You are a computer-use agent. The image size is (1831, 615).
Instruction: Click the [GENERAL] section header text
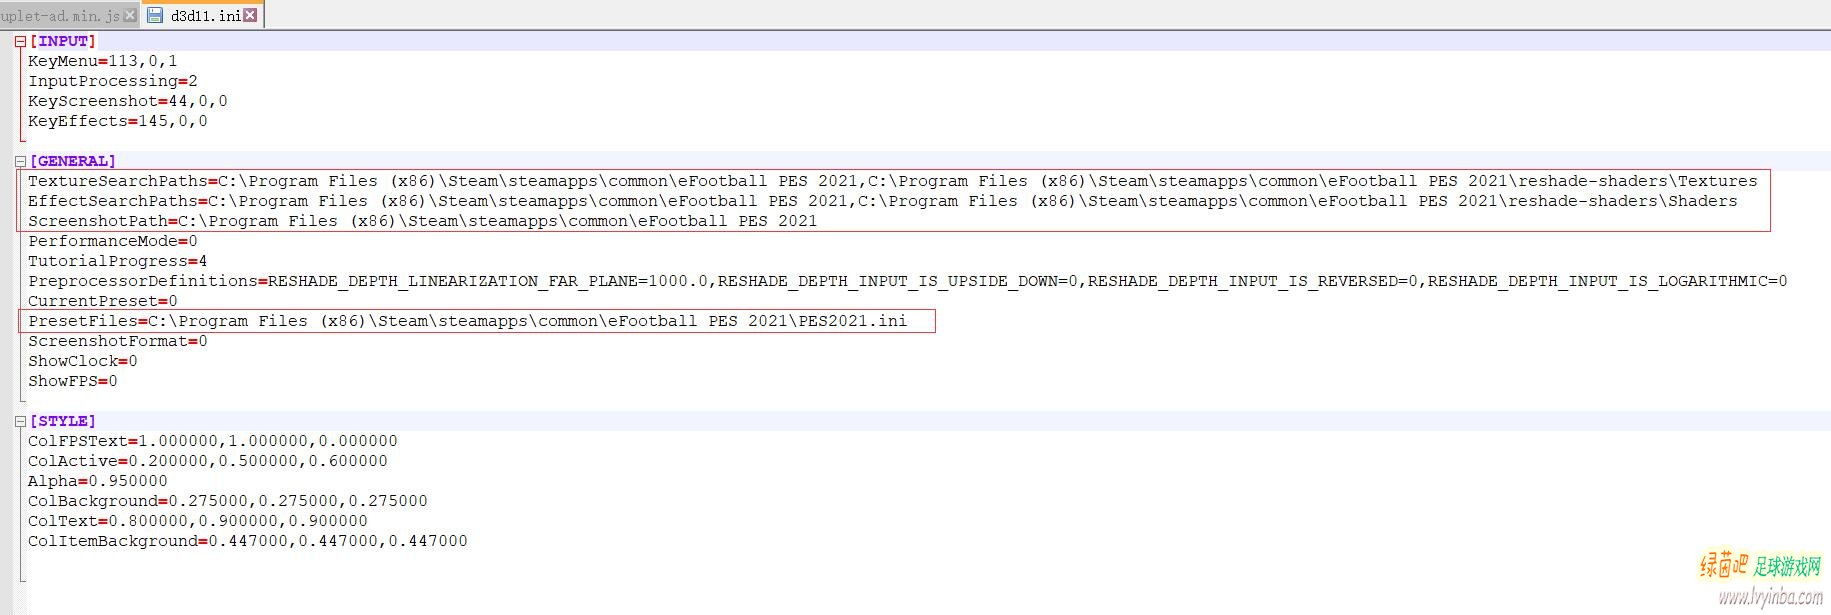click(x=73, y=161)
